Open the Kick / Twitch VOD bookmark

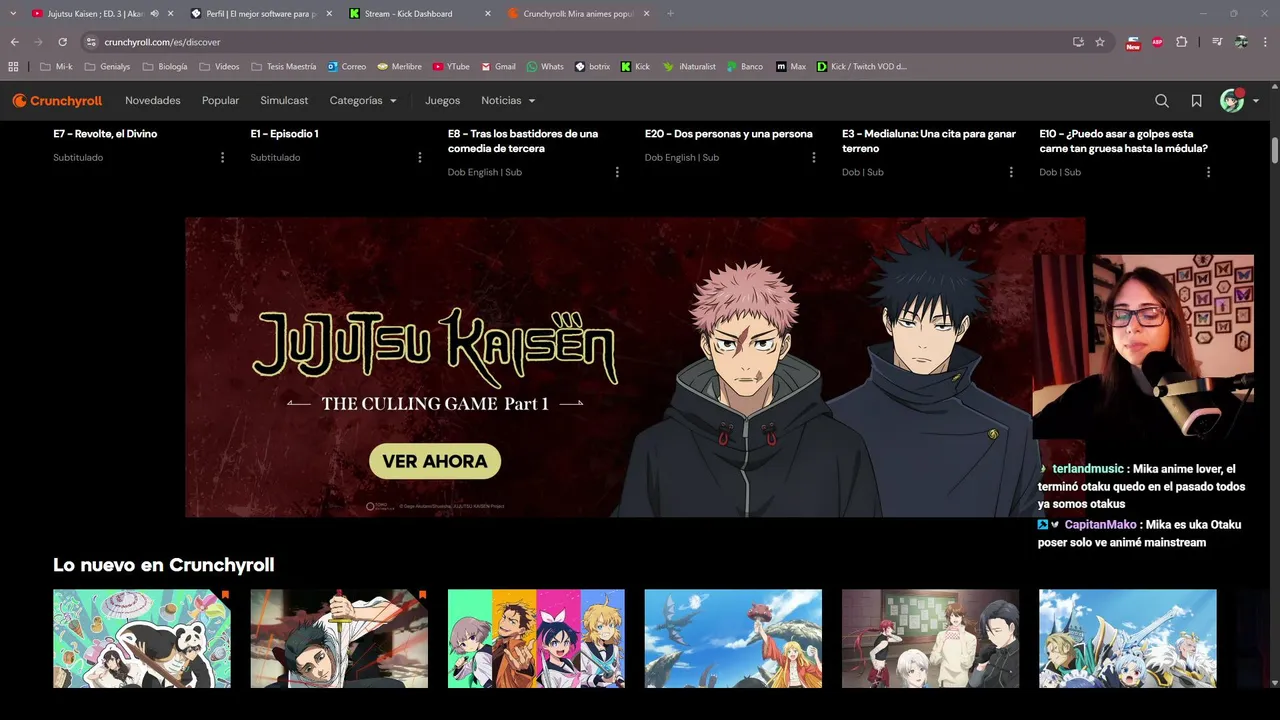(x=861, y=66)
